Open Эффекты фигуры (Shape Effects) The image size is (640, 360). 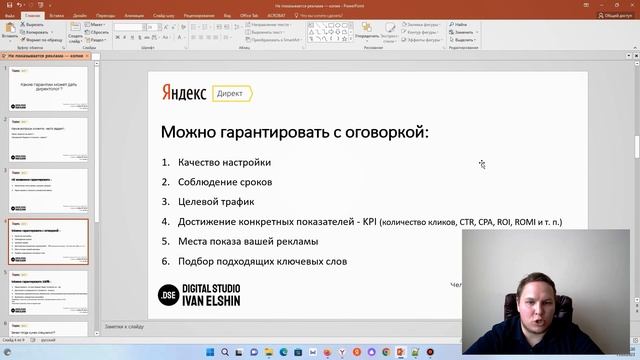[421, 40]
